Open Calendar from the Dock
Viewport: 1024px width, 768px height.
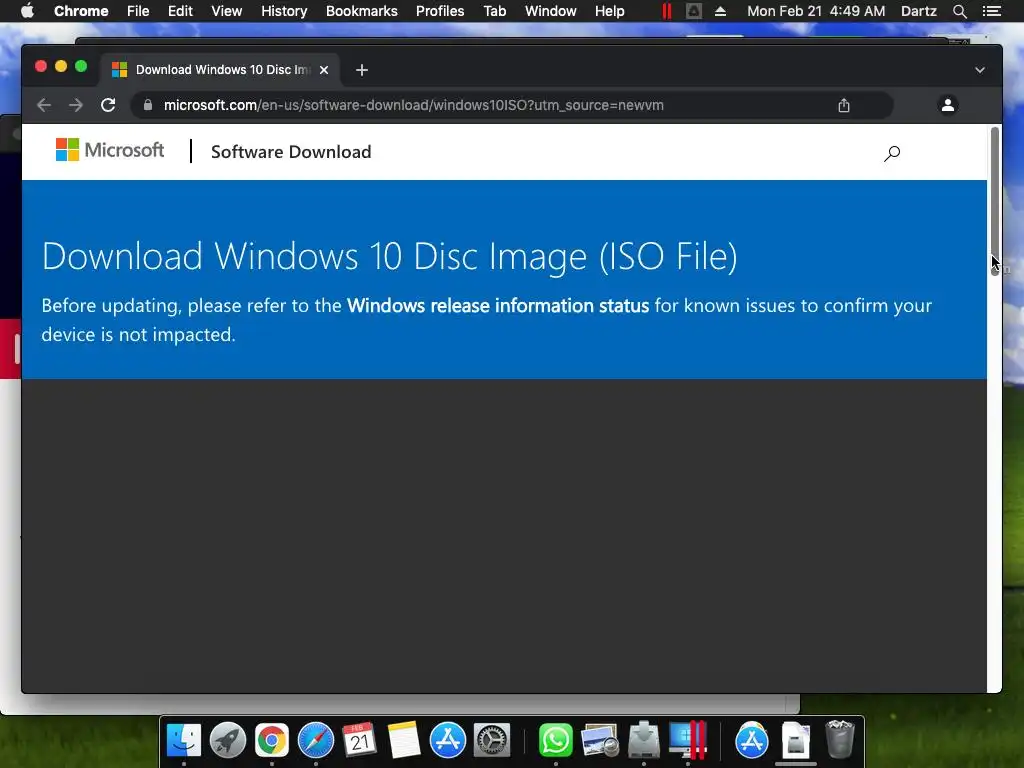359,740
